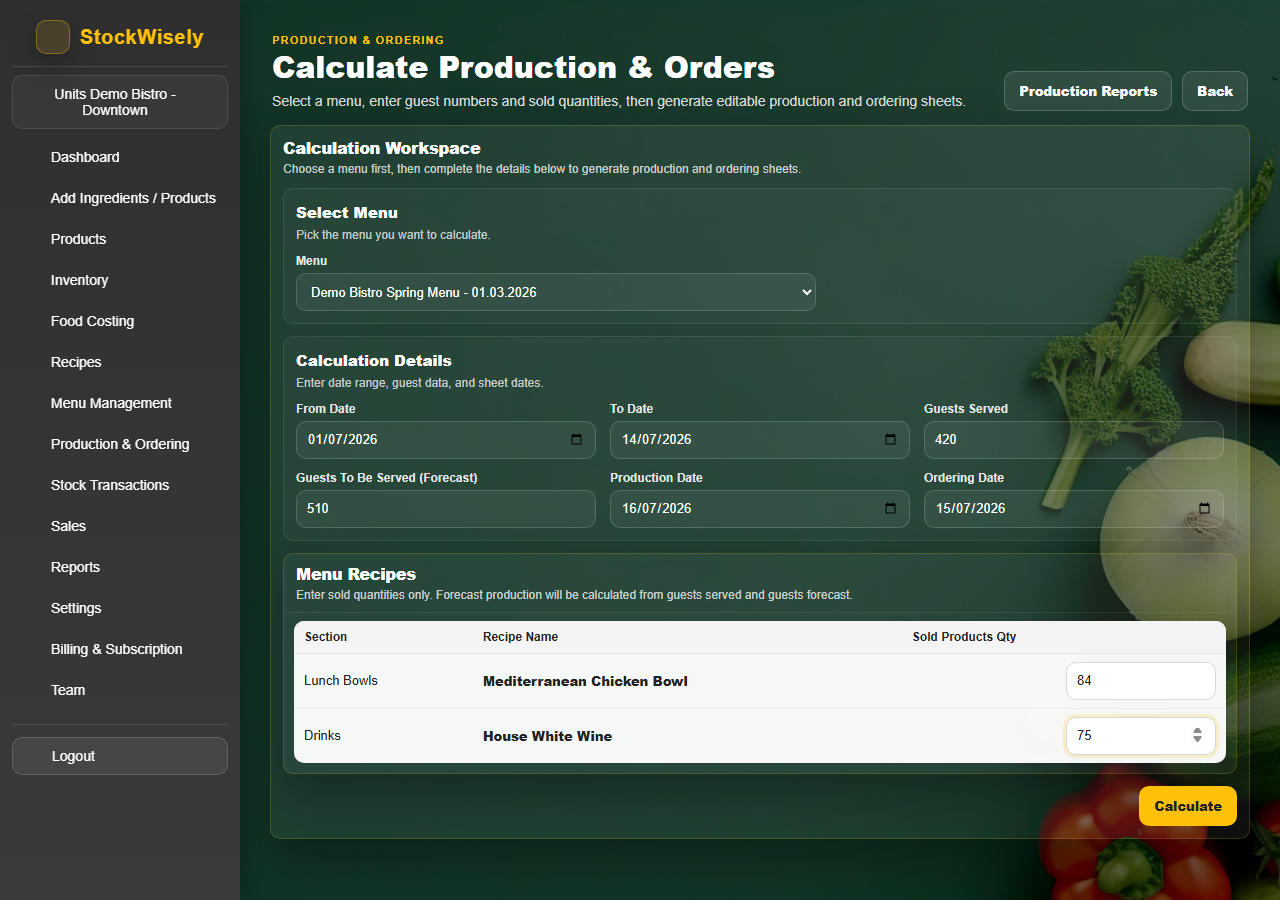Click the Logout button
Screen dimensions: 1280x900
(x=120, y=756)
